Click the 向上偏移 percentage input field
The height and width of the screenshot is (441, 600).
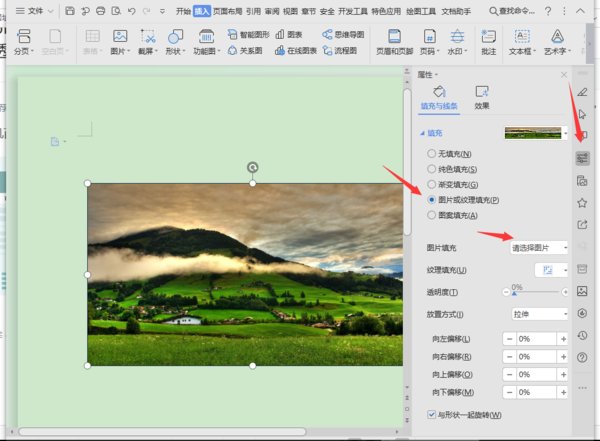[x=536, y=374]
